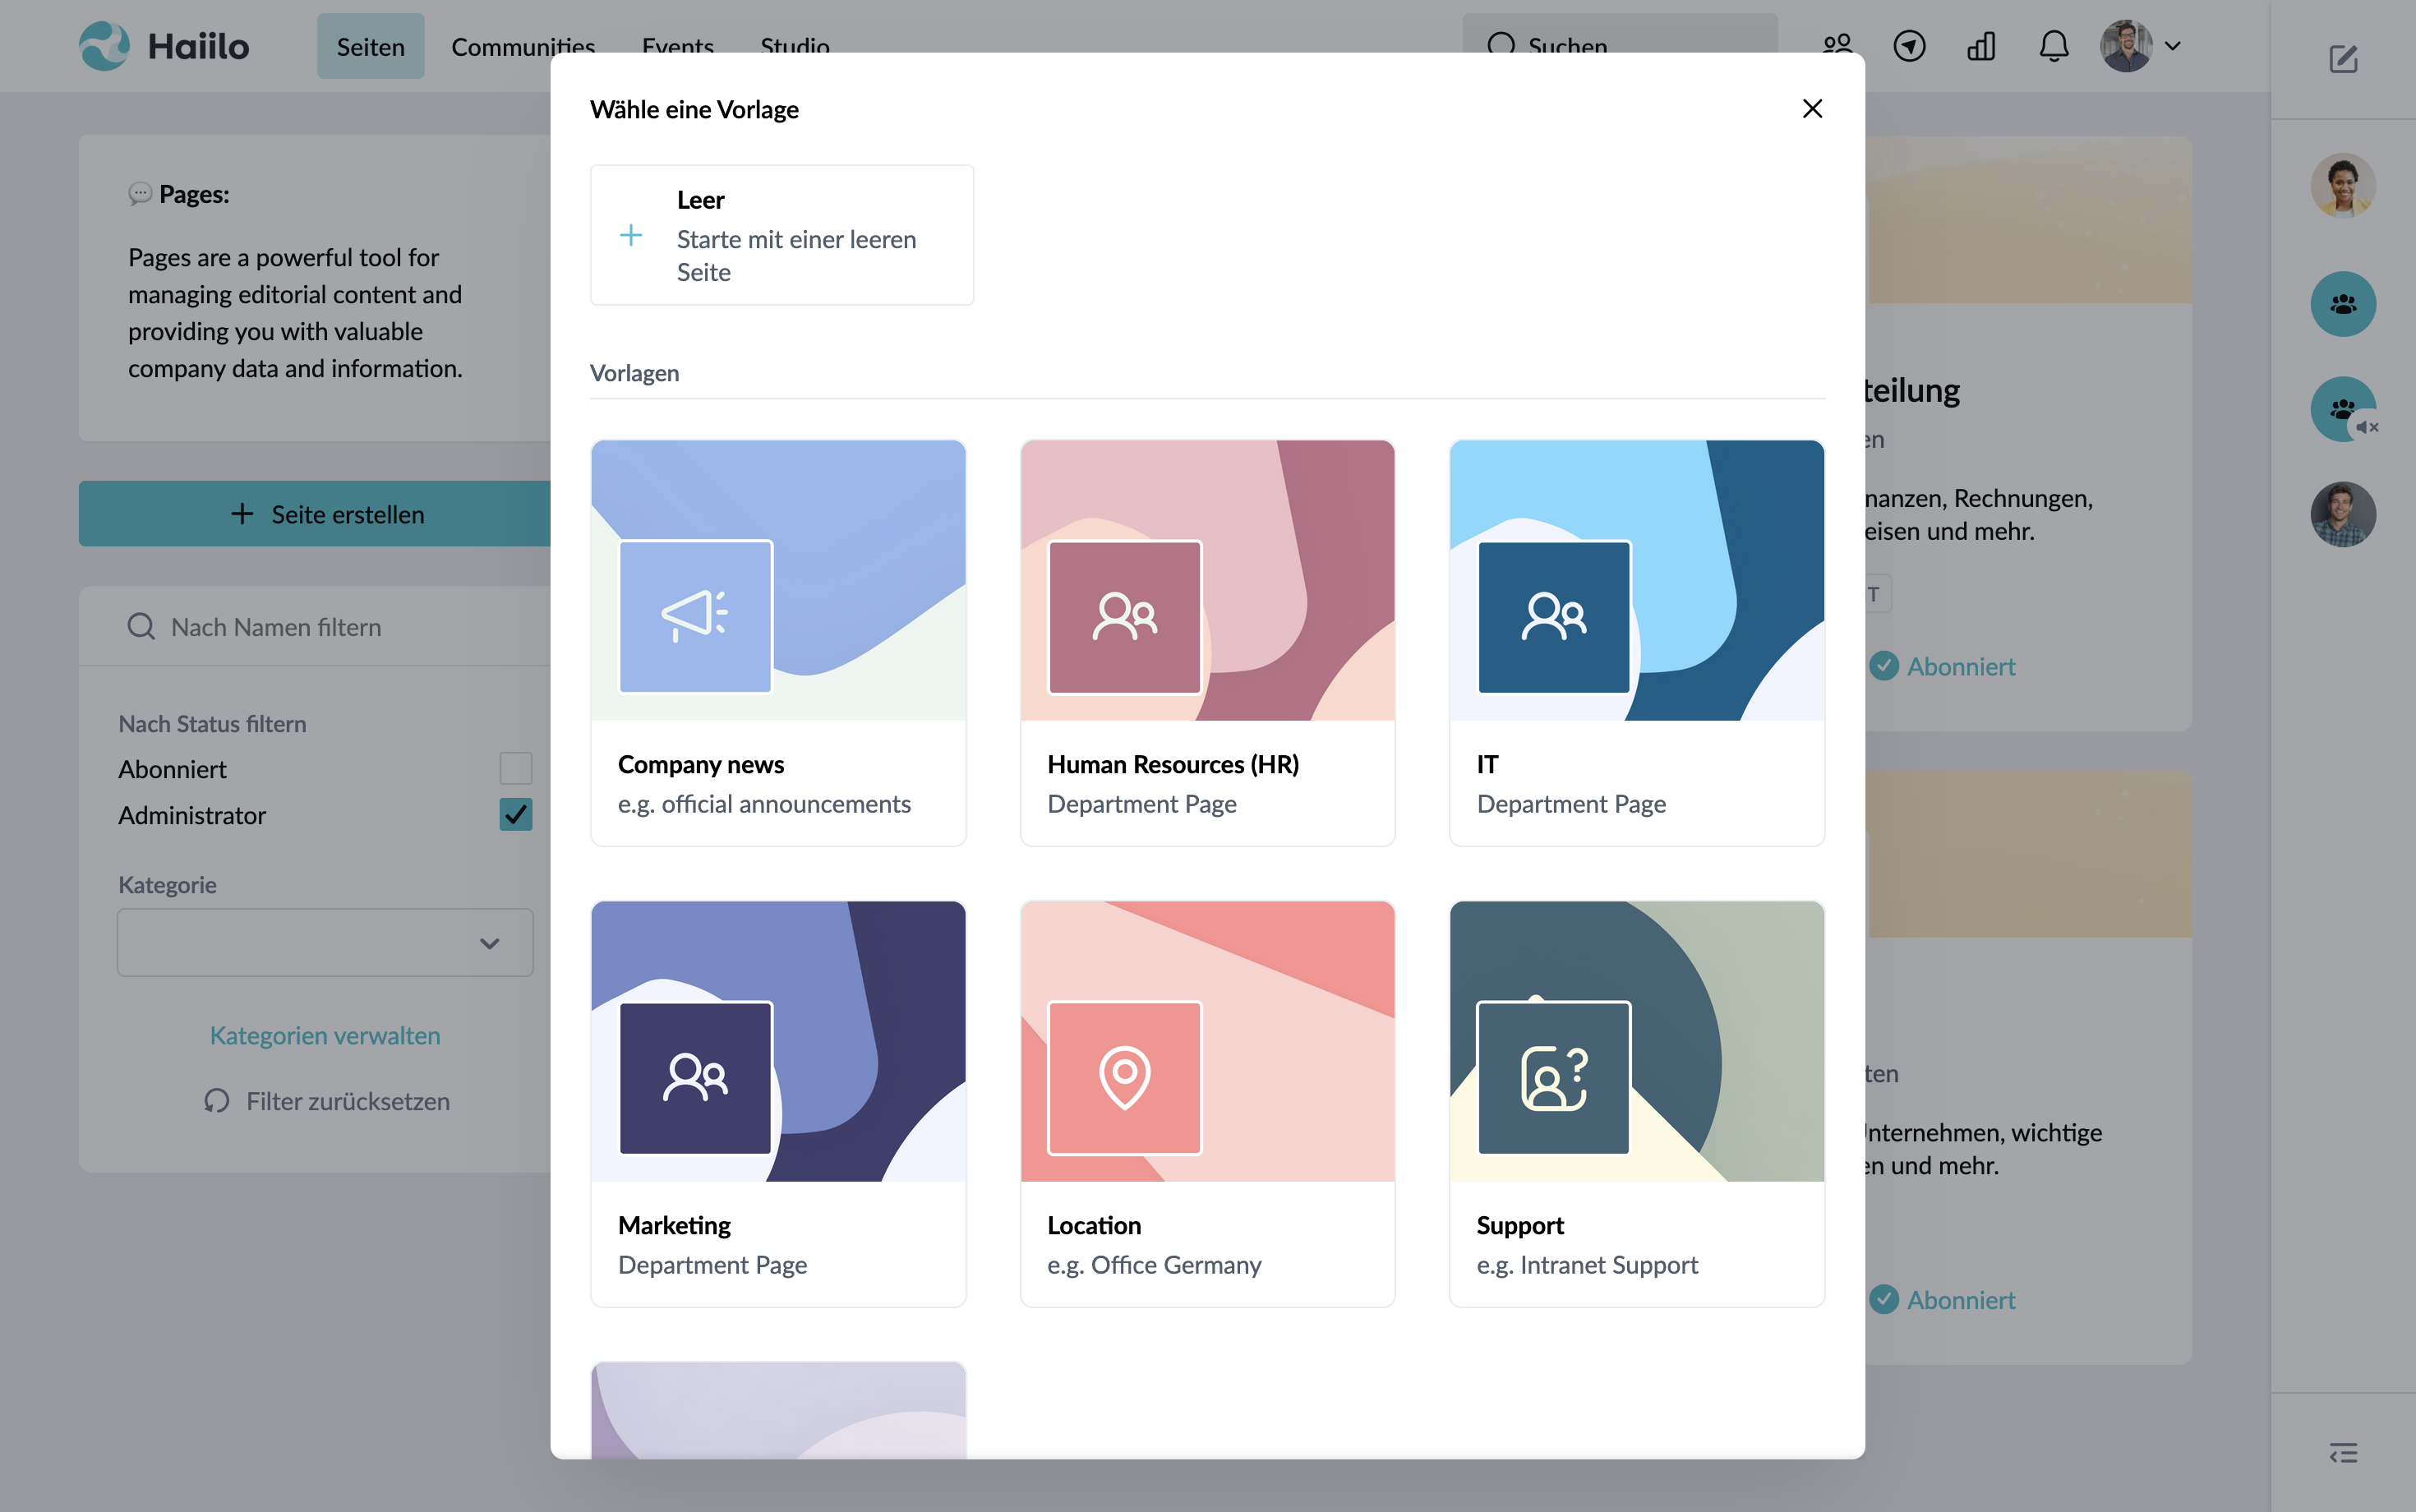Choose the Human Resources (HR) template

[1207, 642]
